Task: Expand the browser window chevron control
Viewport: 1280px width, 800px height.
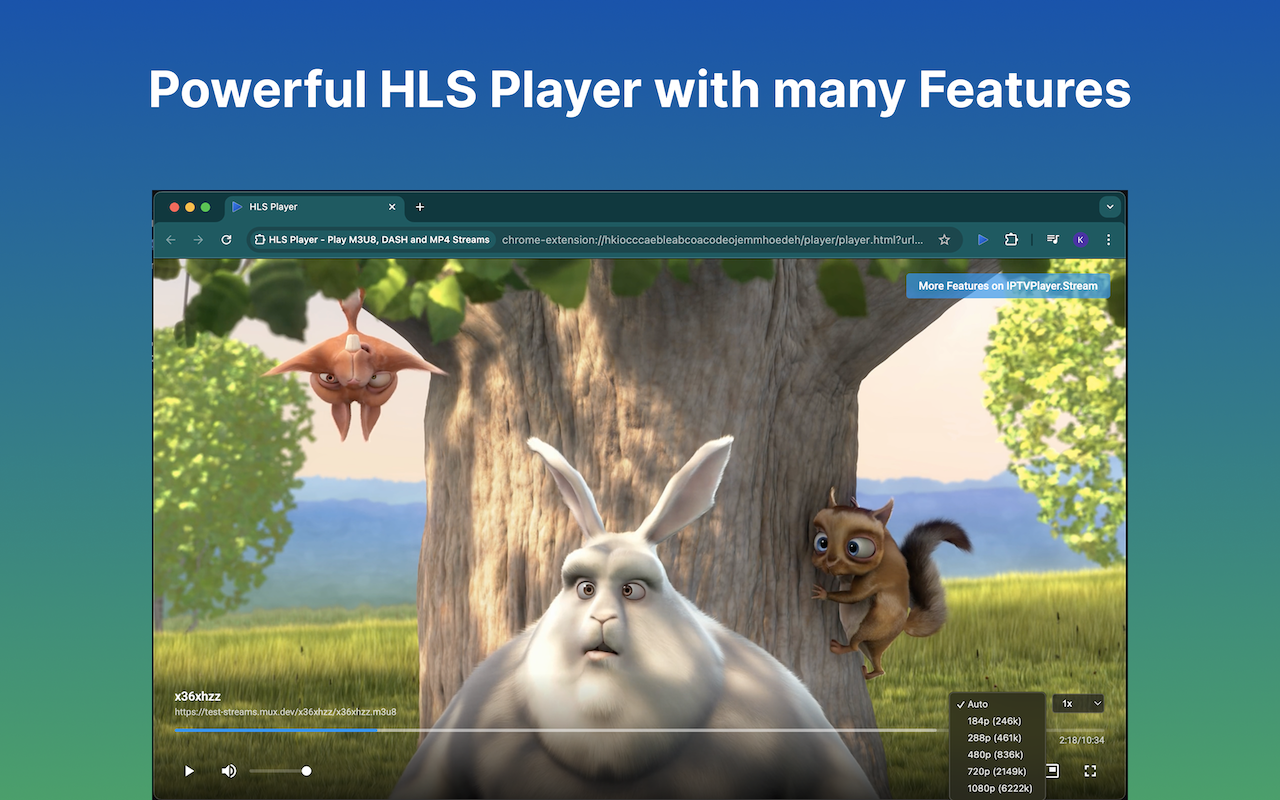Action: pos(1108,206)
